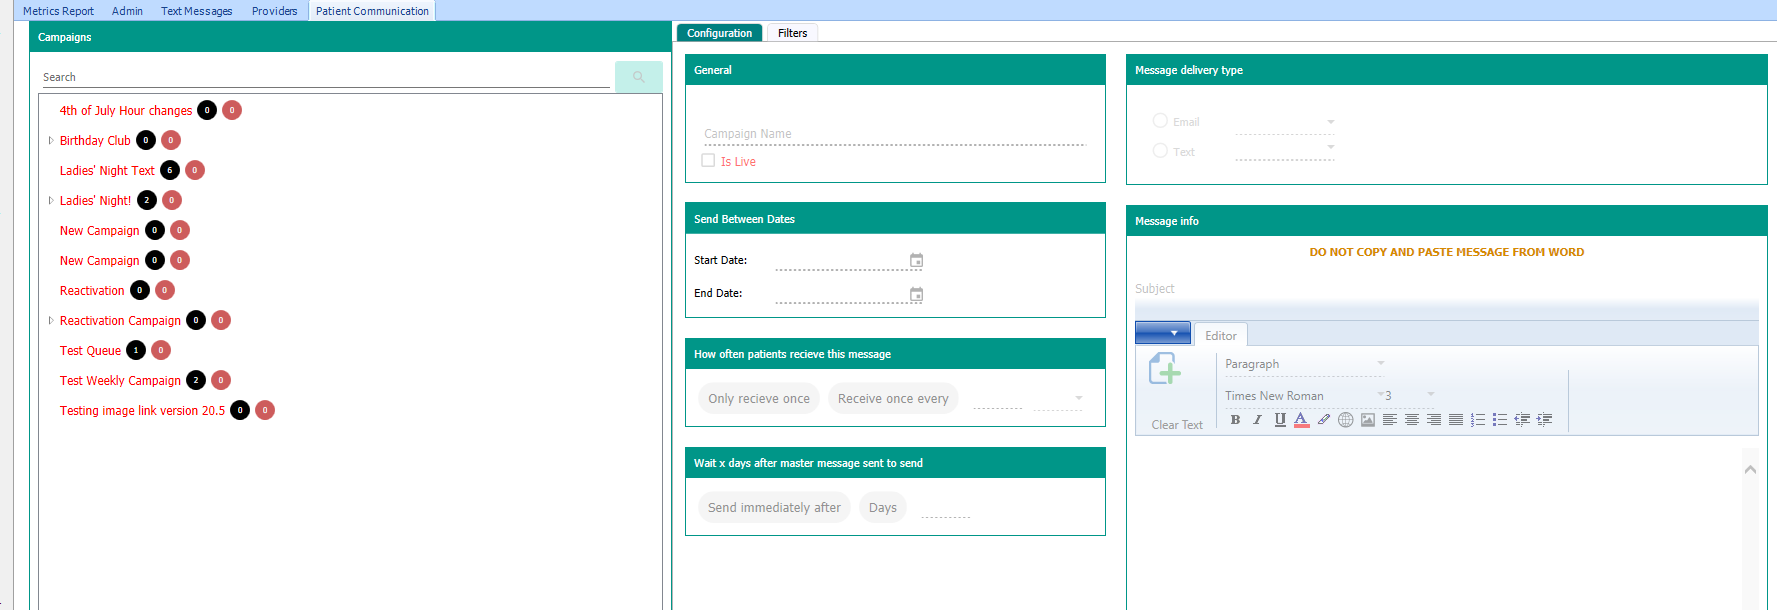Click the message Subject field
The image size is (1777, 610).
[x=1446, y=289]
